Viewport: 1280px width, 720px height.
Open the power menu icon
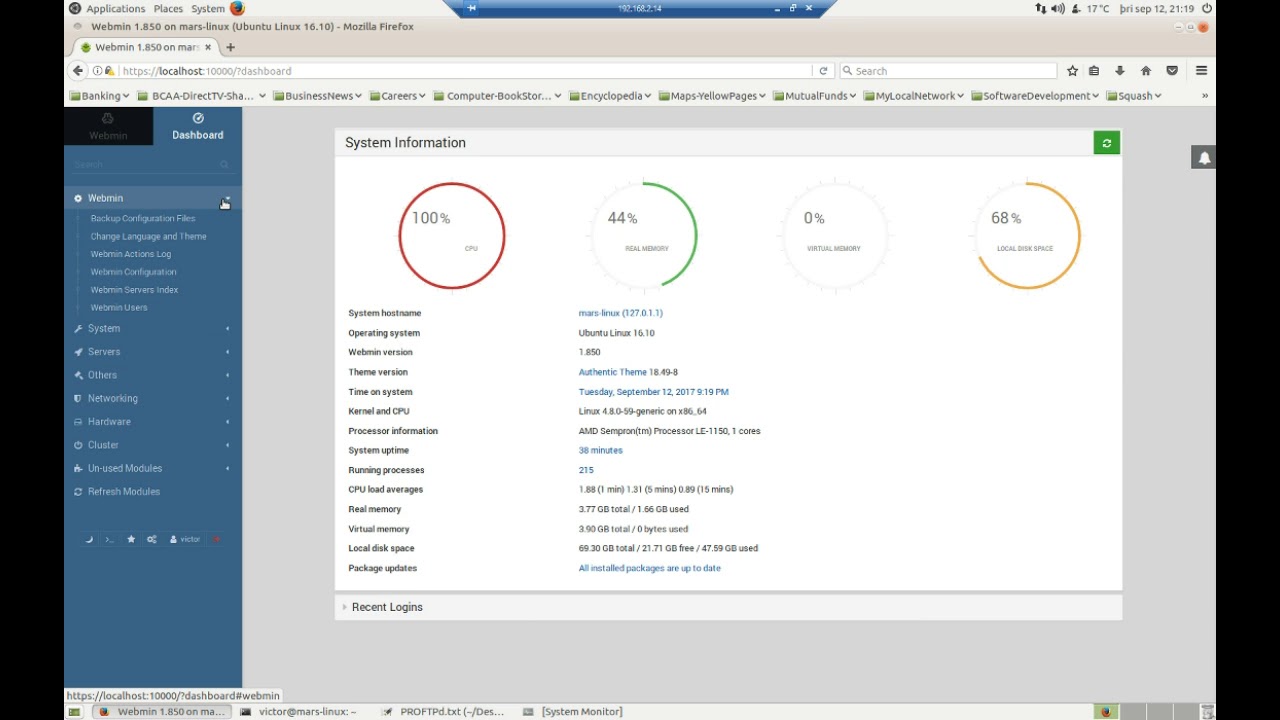(1207, 9)
